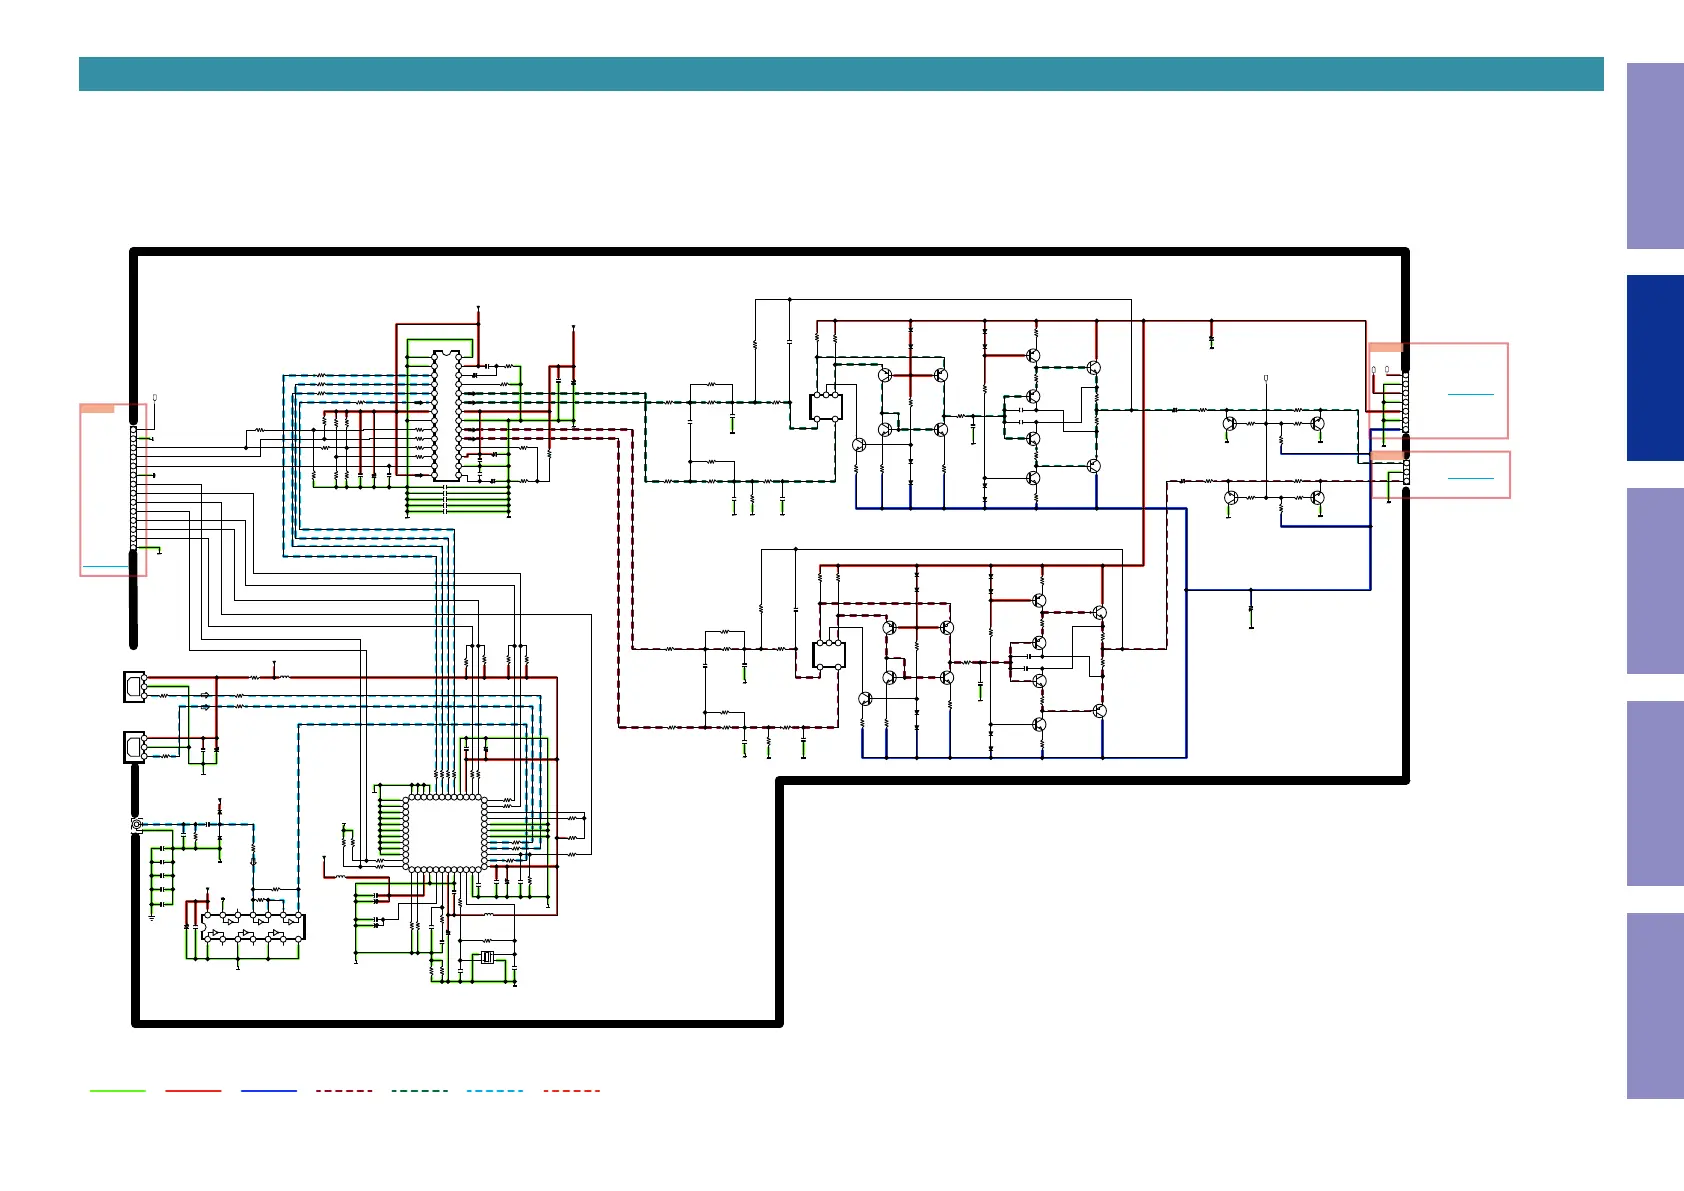Click the solid green legend line
Screen dimensions: 1684x1191
(x=117, y=1091)
